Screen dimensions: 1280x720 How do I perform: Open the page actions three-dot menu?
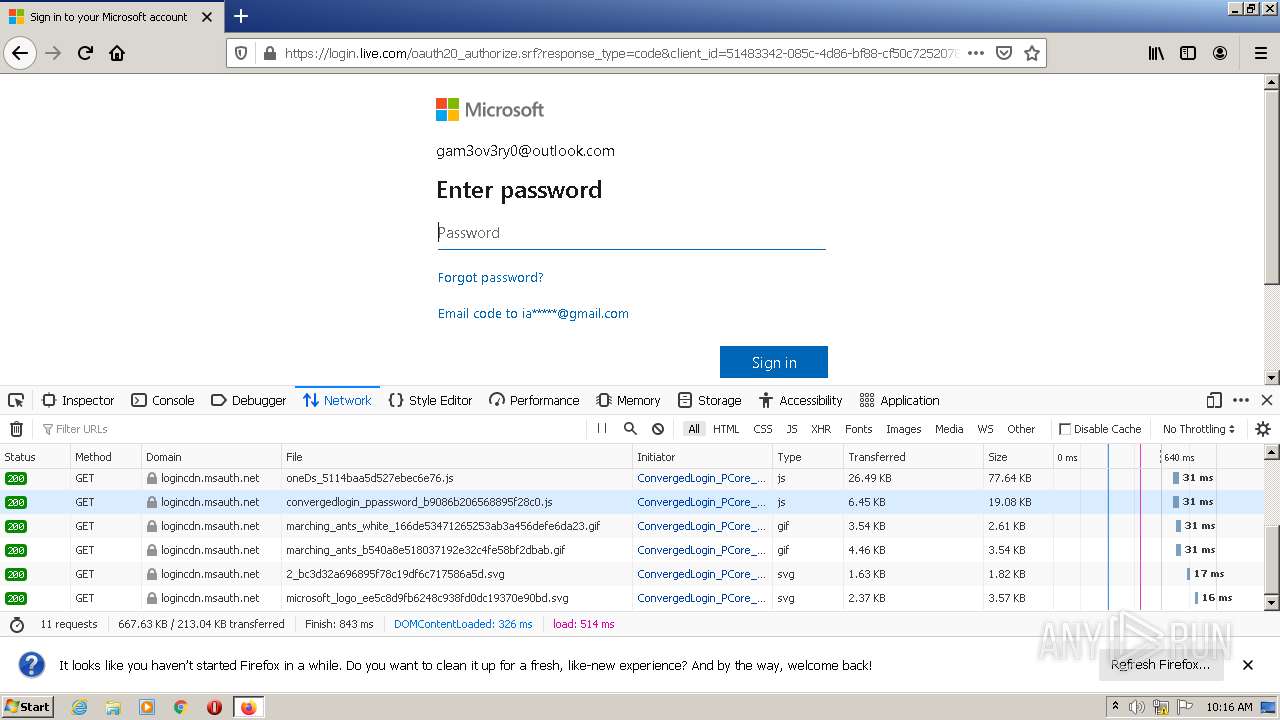(x=976, y=53)
